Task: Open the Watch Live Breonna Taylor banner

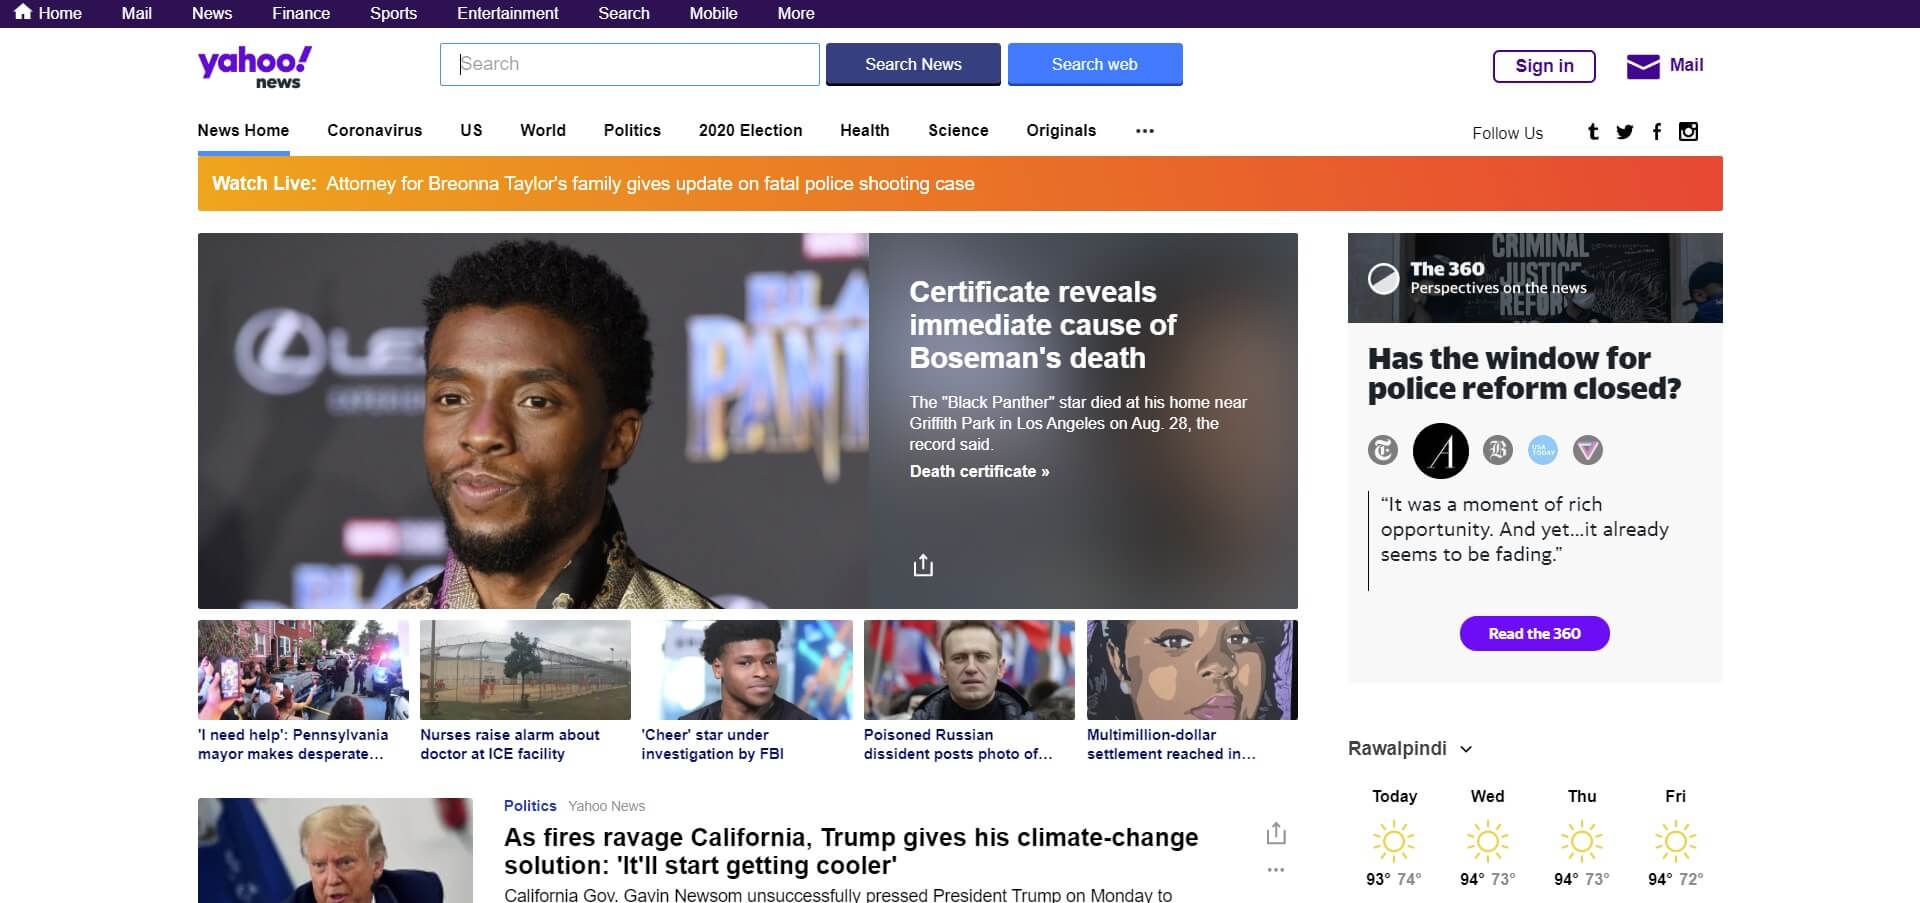Action: click(960, 183)
